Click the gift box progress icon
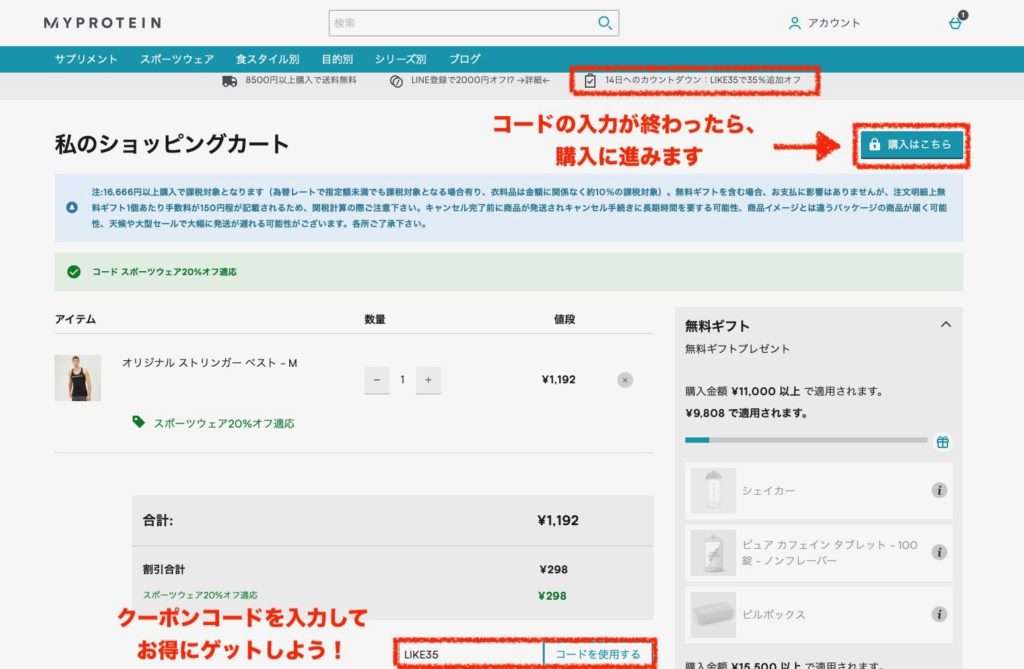Image resolution: width=1024 pixels, height=669 pixels. point(942,442)
